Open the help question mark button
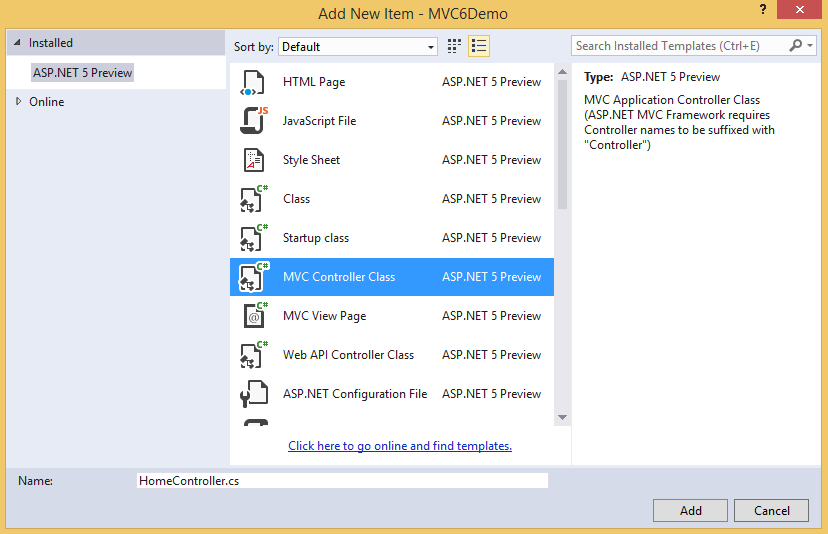The width and height of the screenshot is (828, 534). (763, 9)
